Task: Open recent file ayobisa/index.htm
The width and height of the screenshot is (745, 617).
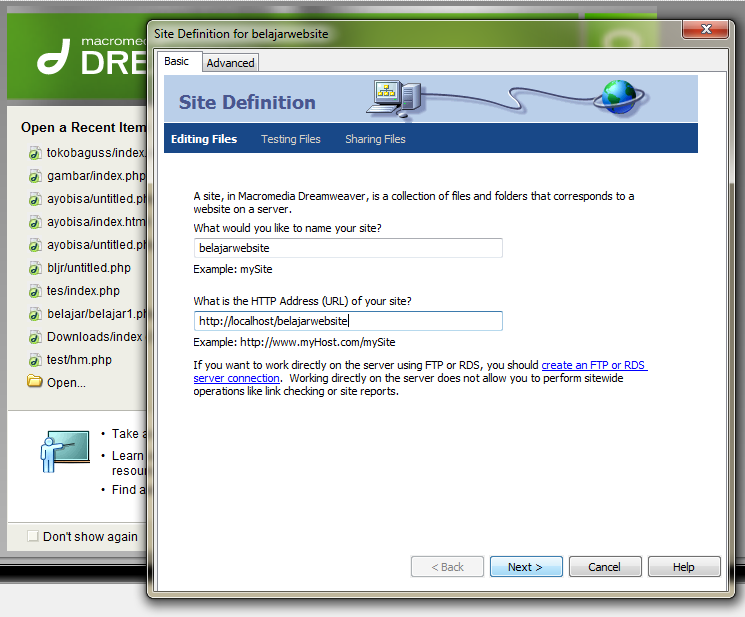Action: click(x=96, y=222)
